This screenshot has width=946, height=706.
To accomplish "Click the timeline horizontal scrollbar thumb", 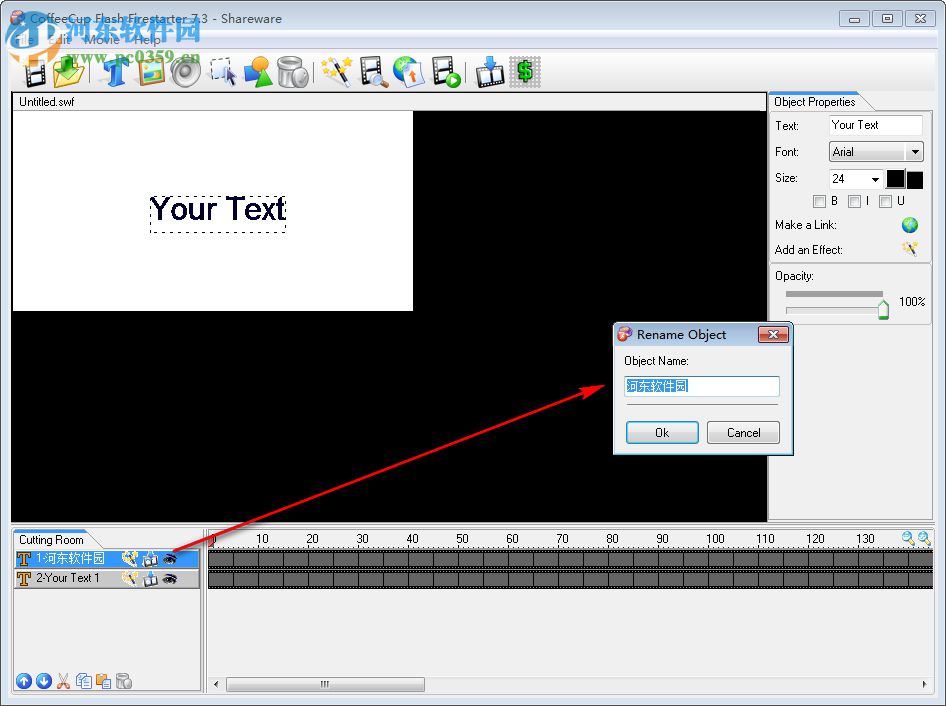I will click(x=325, y=684).
